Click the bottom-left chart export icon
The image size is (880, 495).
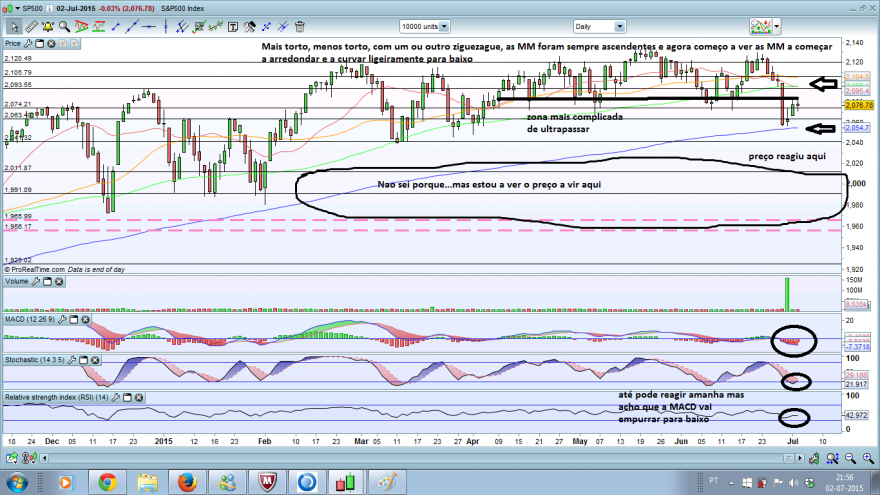click(11, 459)
